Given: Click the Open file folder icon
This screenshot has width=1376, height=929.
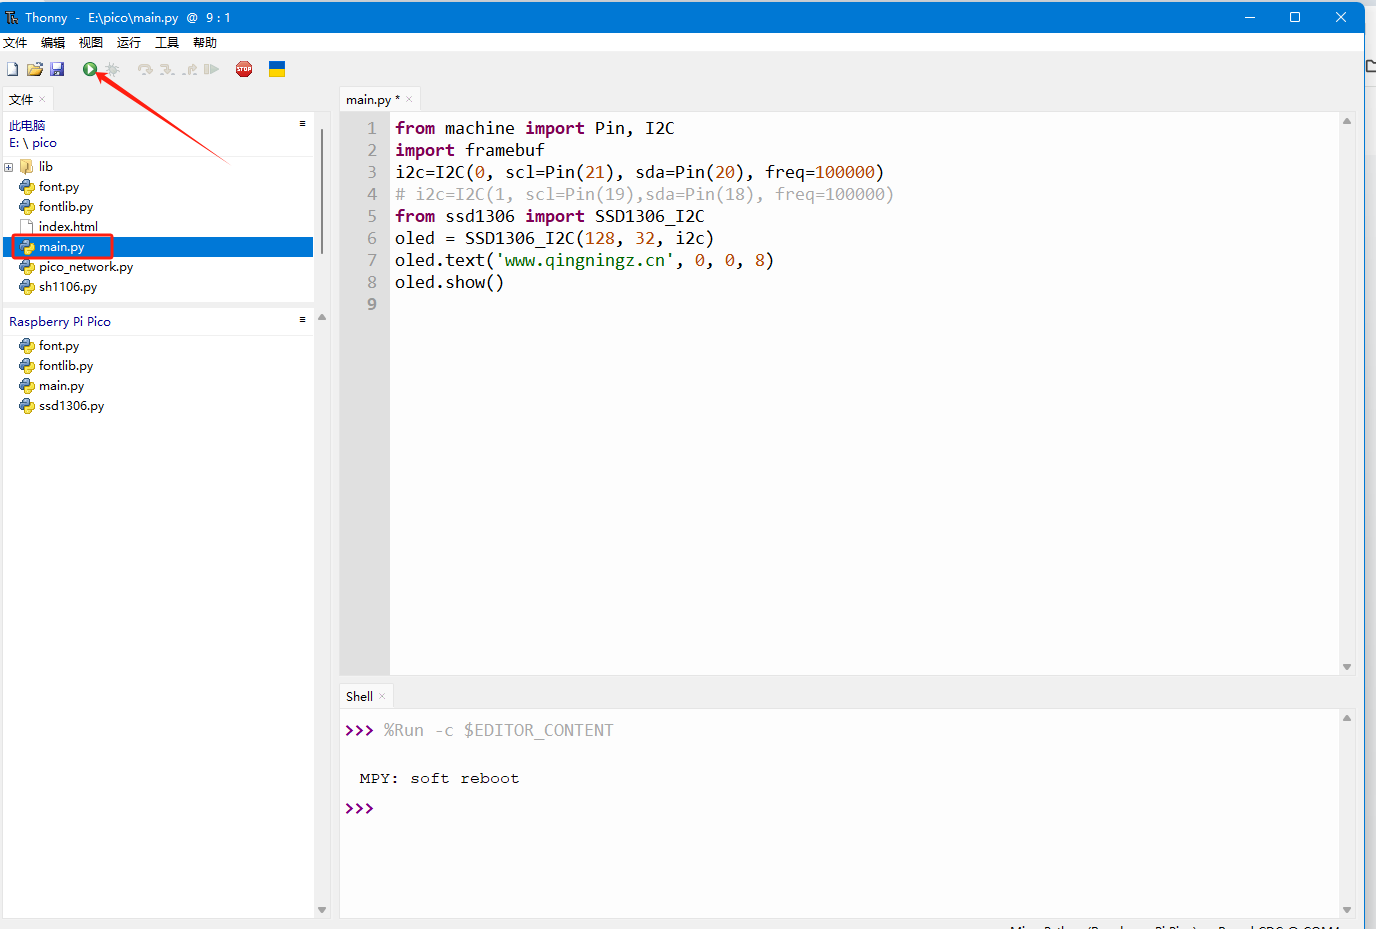Looking at the screenshot, I should click(35, 69).
